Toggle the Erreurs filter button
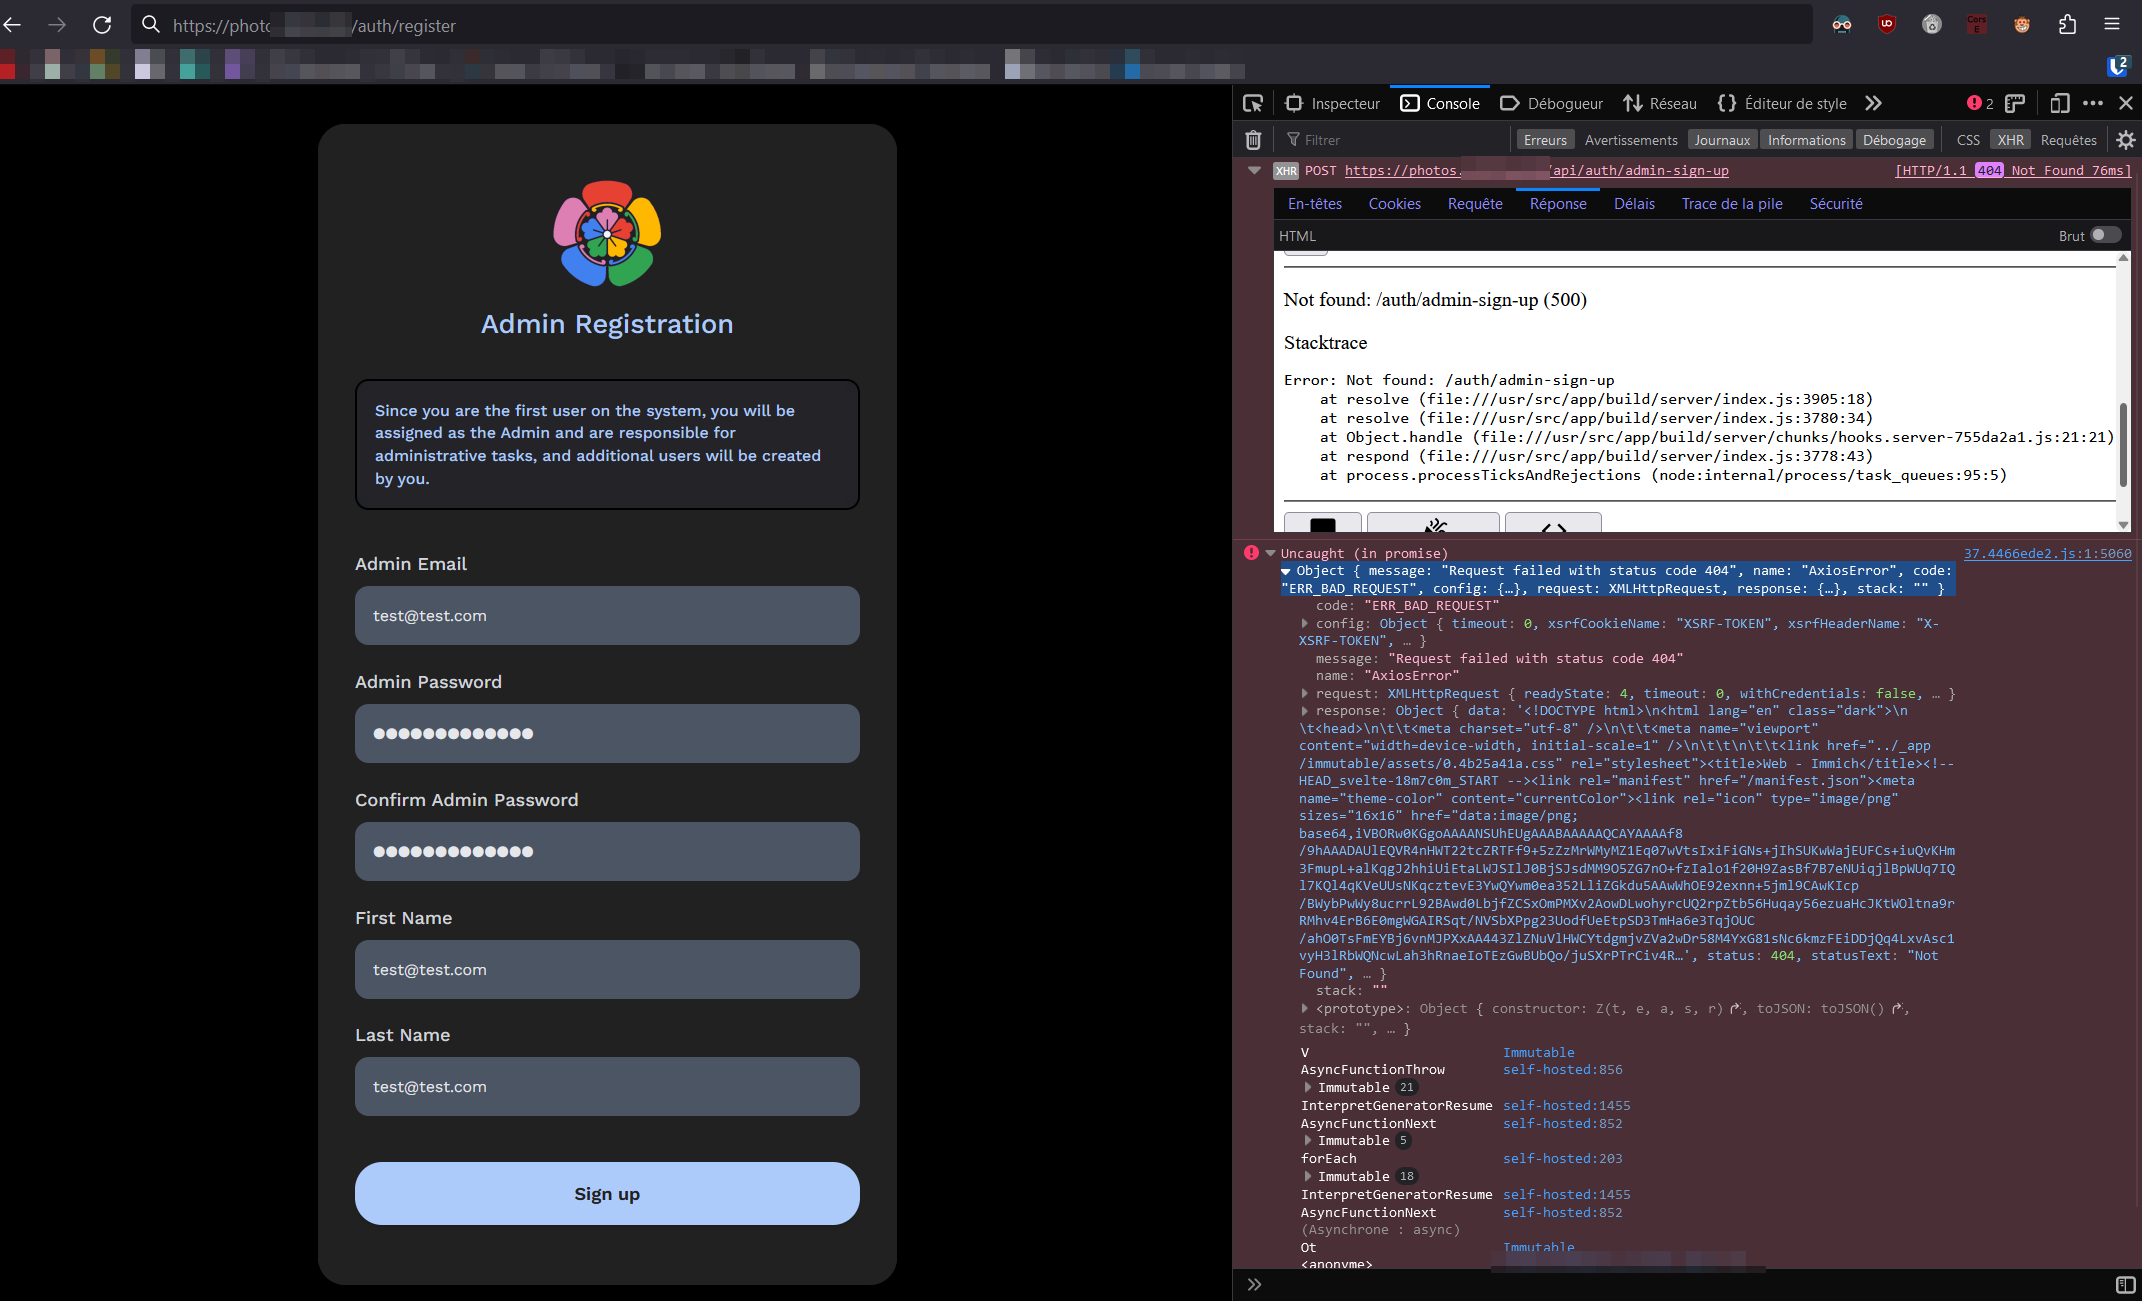Screen dimensions: 2142x1301 pos(1545,140)
